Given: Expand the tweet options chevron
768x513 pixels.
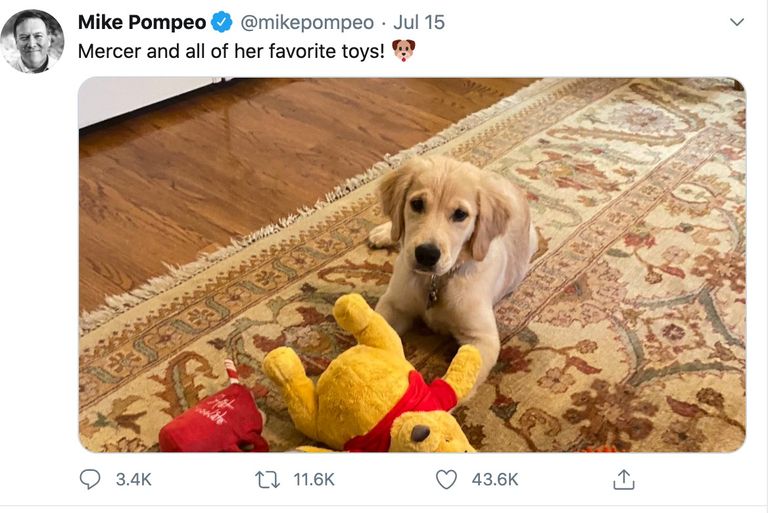Looking at the screenshot, I should coord(737,22).
